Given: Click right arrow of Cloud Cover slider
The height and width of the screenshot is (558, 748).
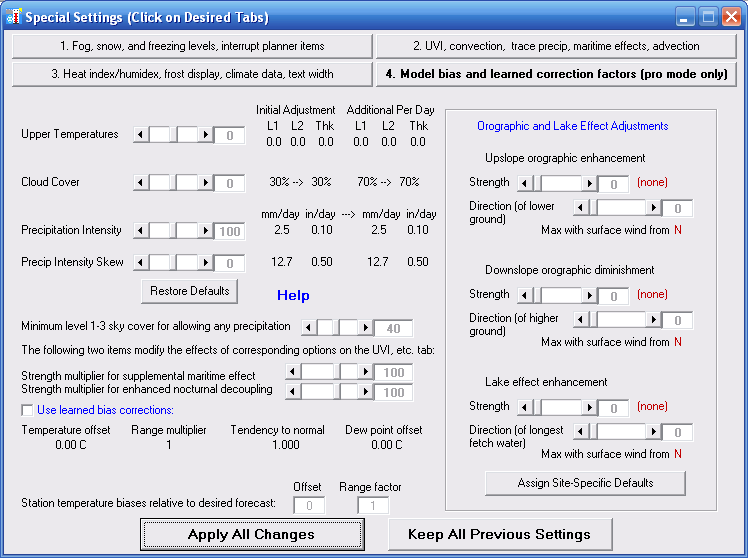Looking at the screenshot, I should [207, 183].
